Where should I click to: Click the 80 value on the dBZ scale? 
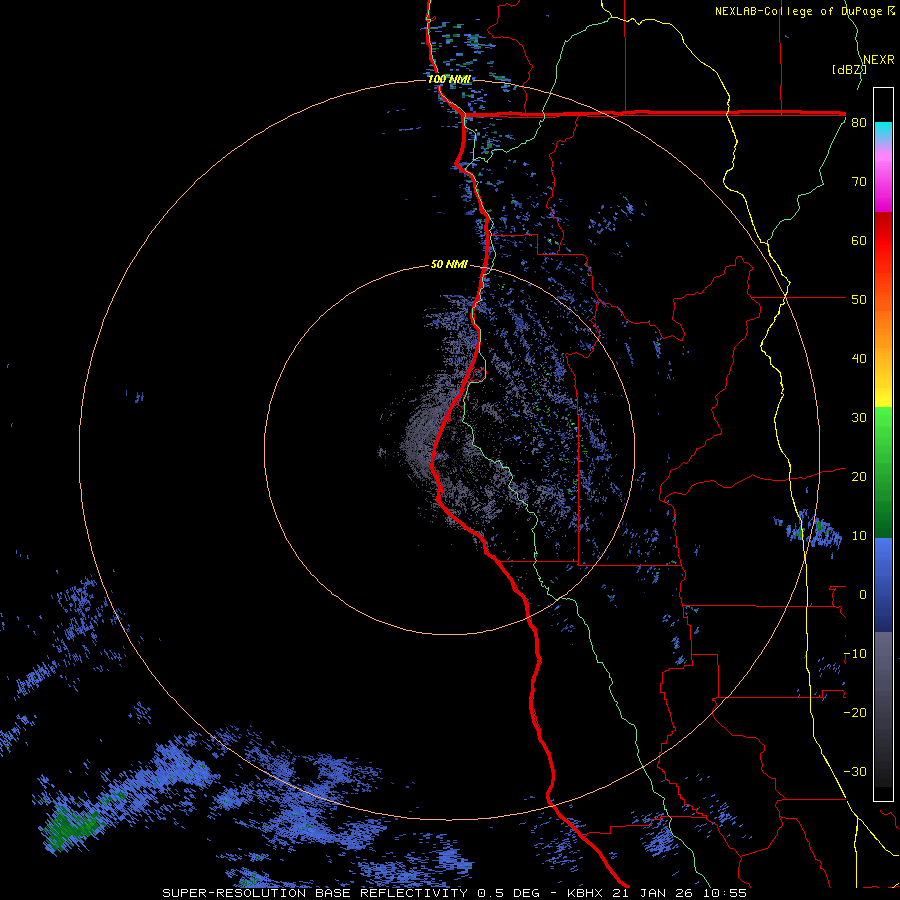coord(859,123)
